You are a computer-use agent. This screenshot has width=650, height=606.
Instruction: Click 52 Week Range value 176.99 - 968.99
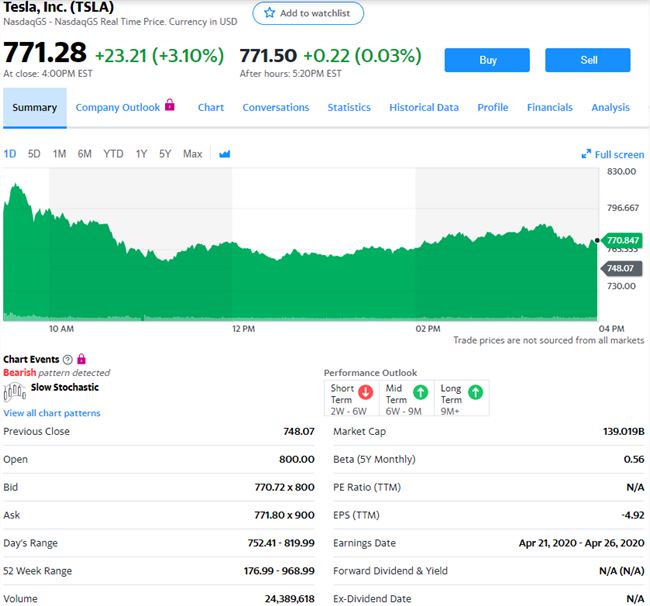pyautogui.click(x=279, y=571)
